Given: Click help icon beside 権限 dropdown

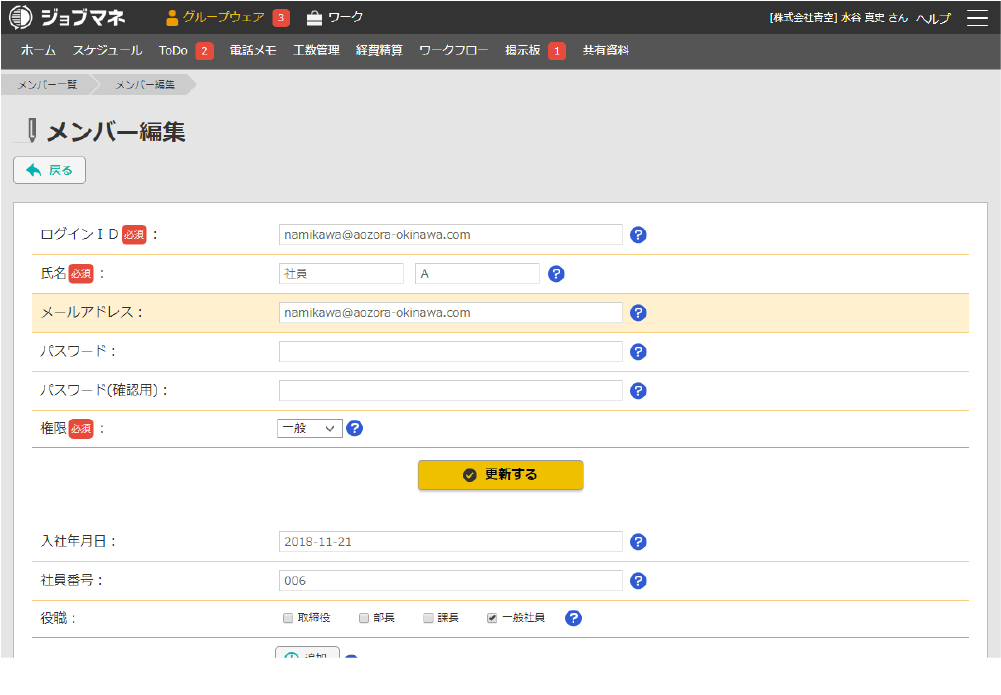Looking at the screenshot, I should click(x=354, y=428).
